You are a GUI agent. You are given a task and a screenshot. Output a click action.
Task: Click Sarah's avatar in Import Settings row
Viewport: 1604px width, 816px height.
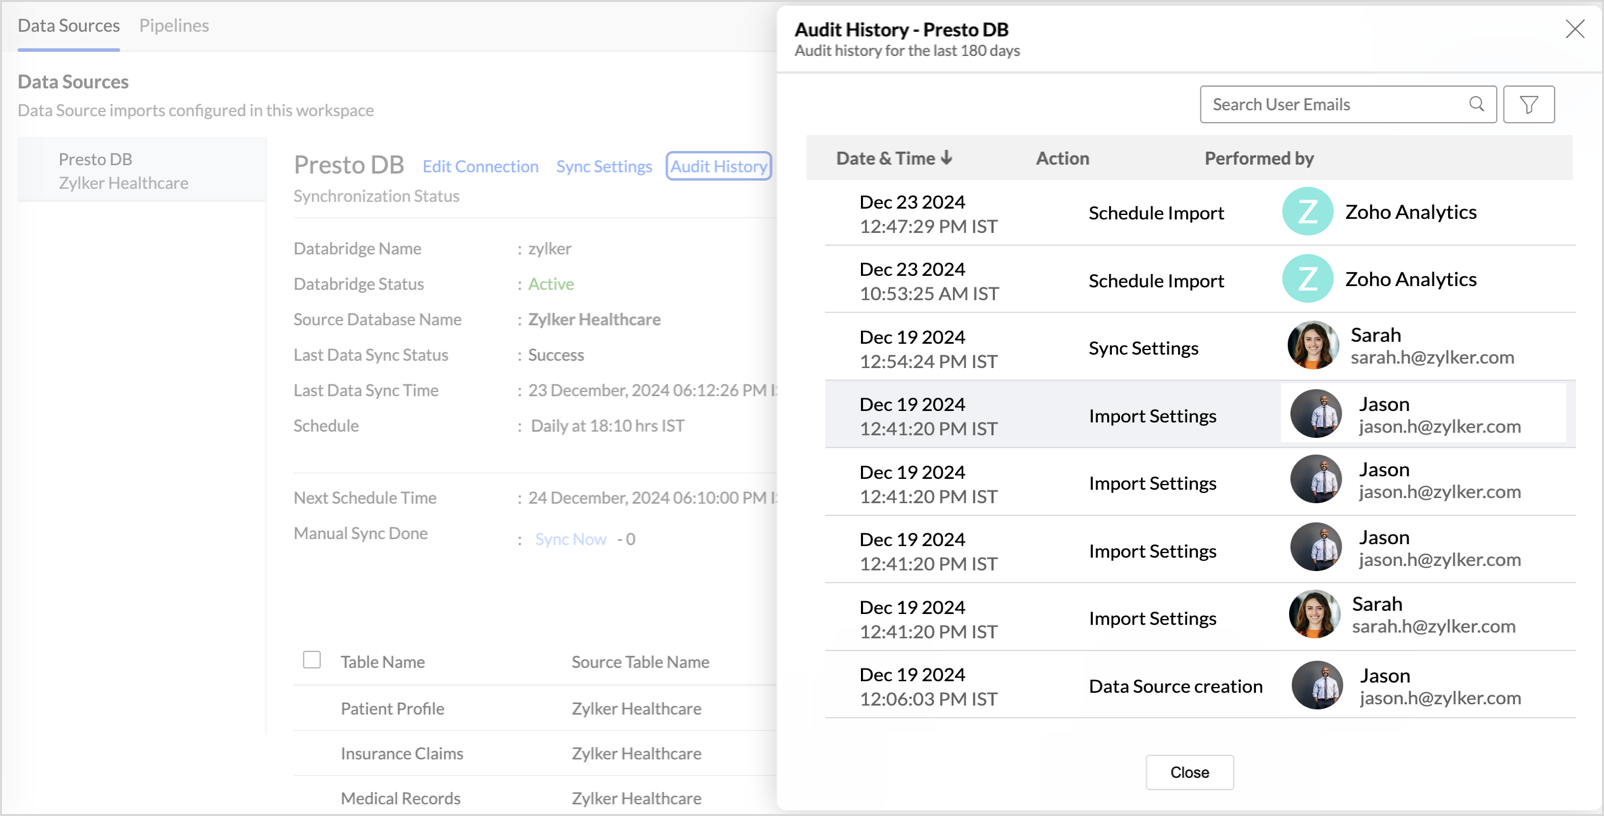point(1314,614)
